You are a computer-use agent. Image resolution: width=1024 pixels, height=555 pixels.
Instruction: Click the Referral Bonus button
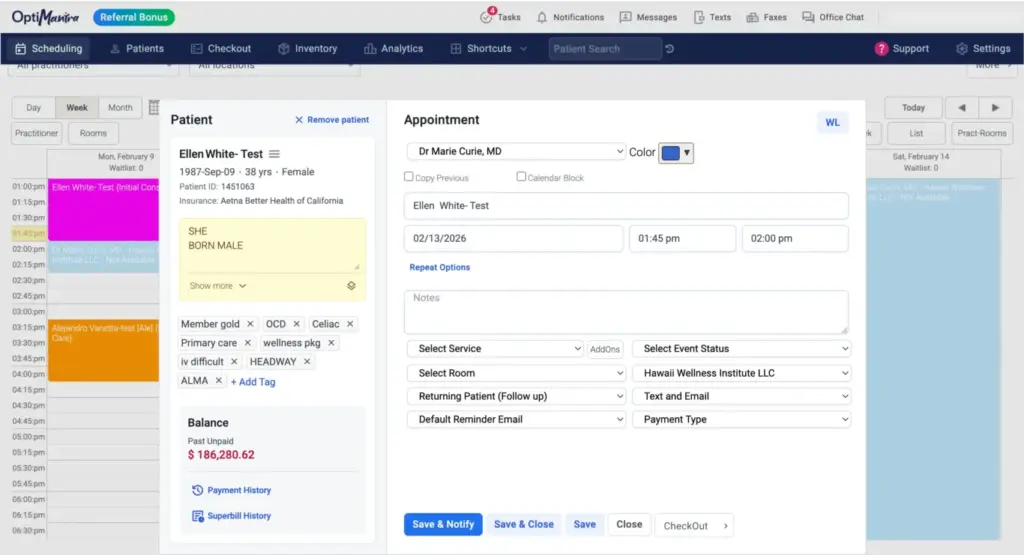134,18
